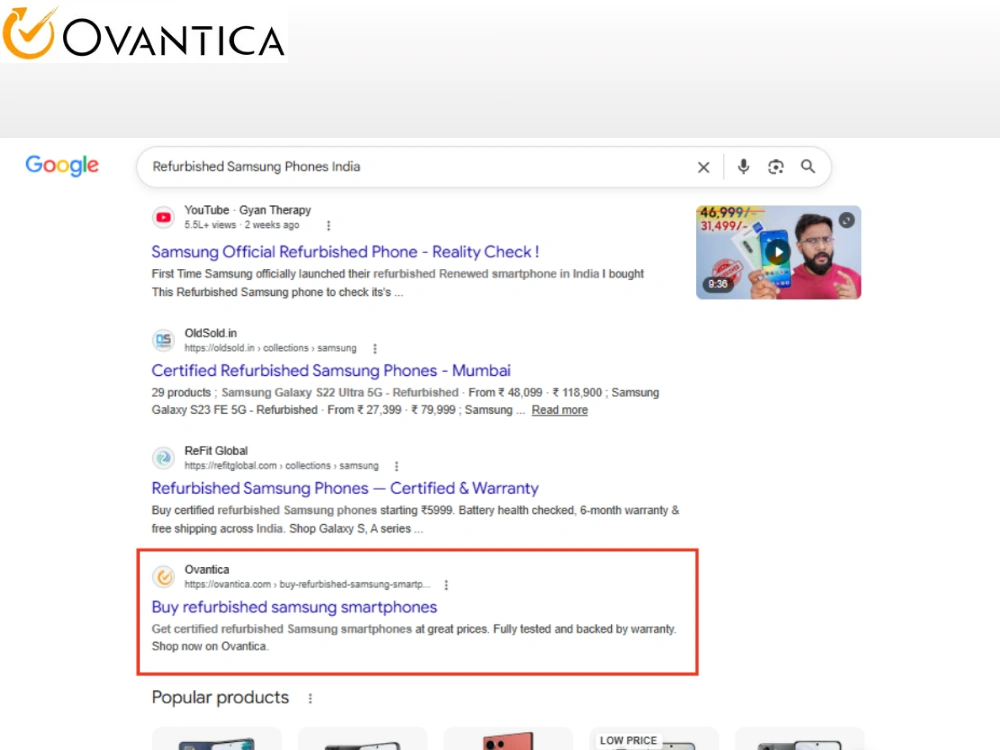Click the Google logo
This screenshot has height=750, width=1000.
(62, 165)
